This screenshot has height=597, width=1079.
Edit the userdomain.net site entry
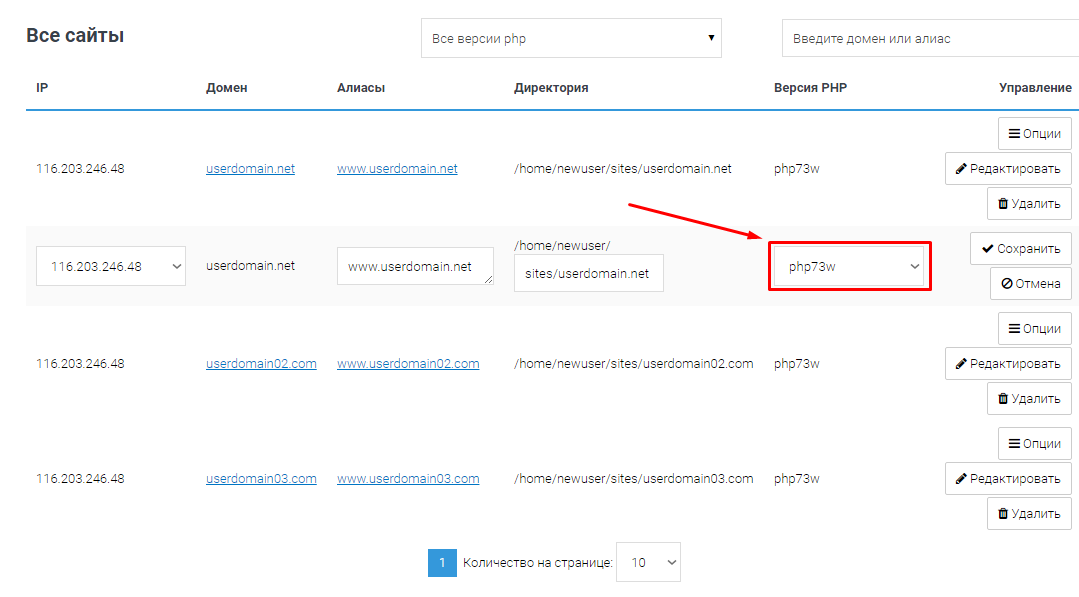1008,169
